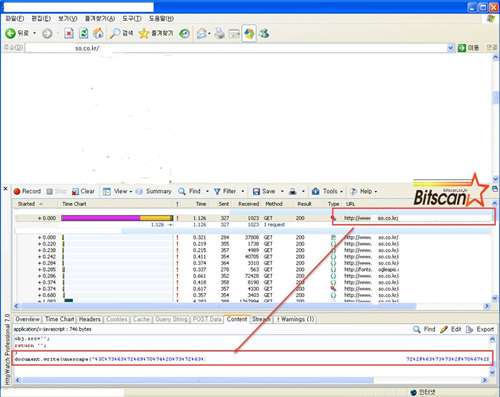Click Find in the Content panel
The height and width of the screenshot is (397, 500).
point(424,329)
